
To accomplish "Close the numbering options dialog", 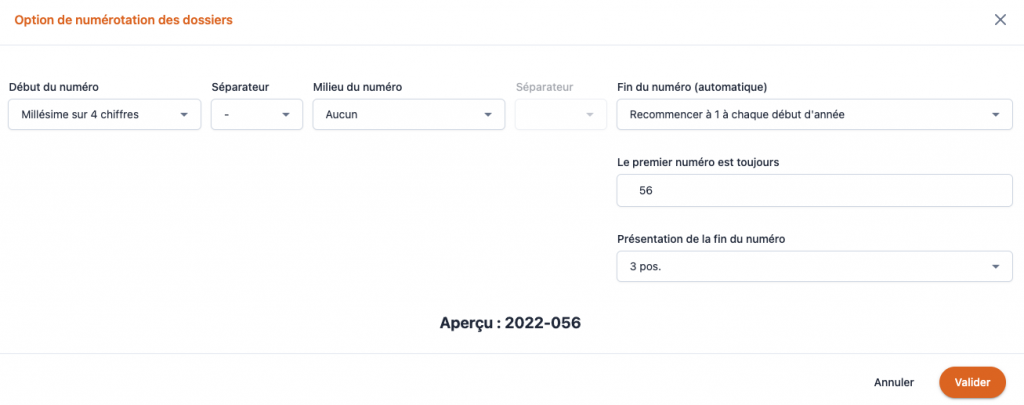I will tap(1000, 20).
